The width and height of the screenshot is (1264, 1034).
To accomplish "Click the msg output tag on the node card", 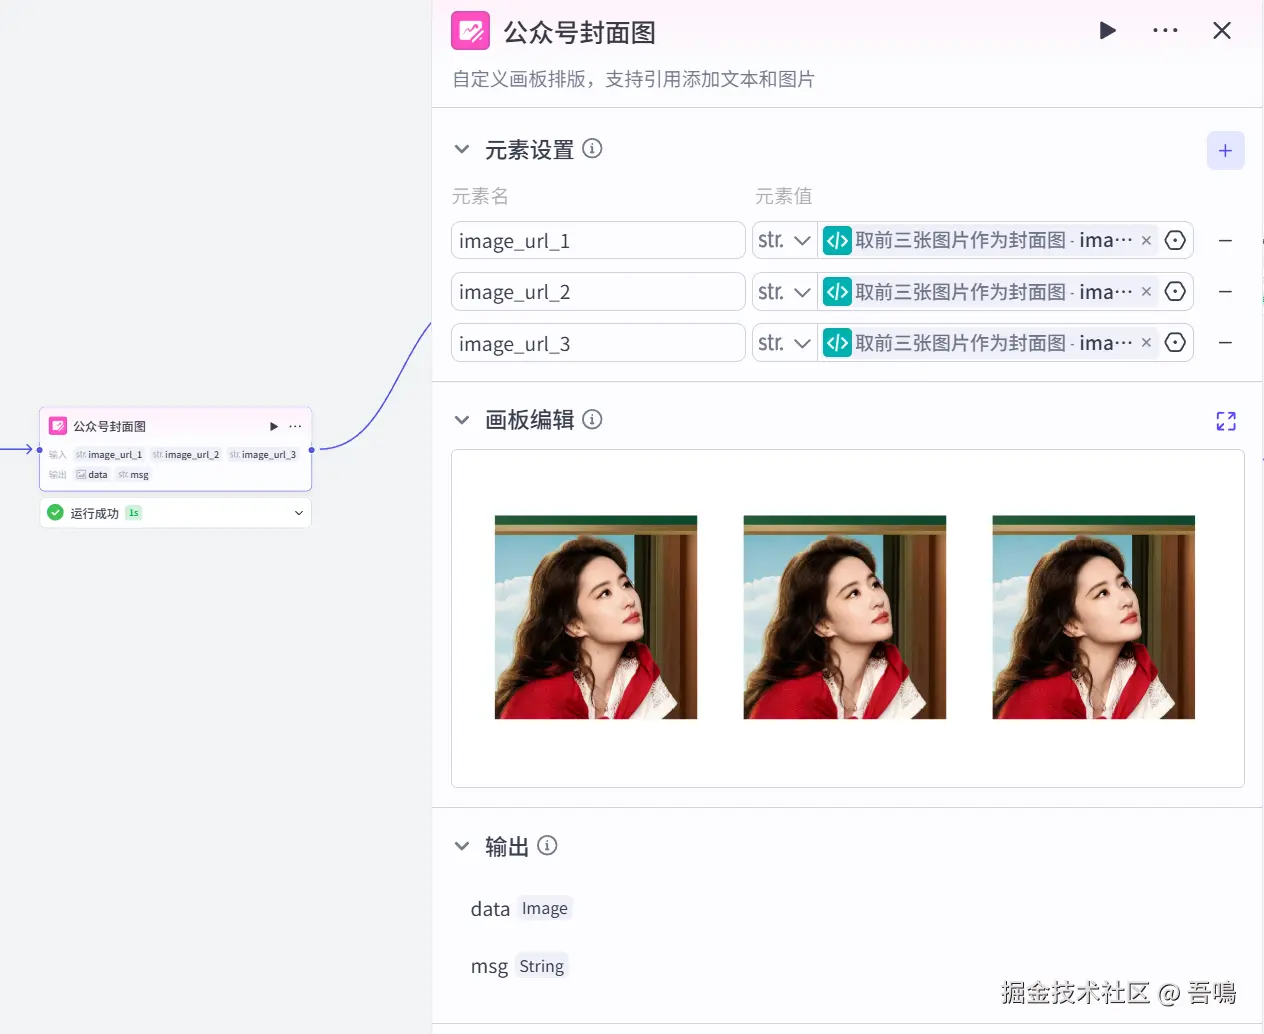I will [133, 475].
